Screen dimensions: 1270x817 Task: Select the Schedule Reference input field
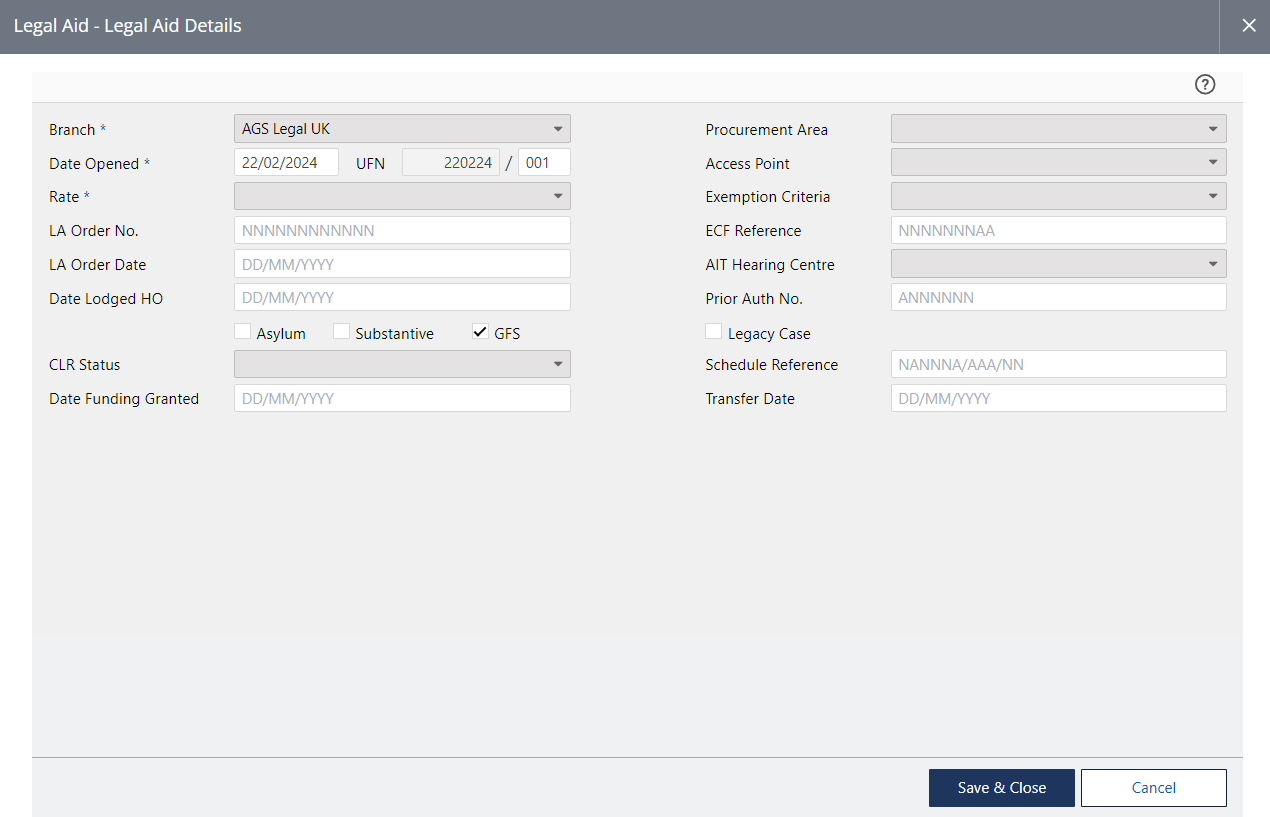[x=1058, y=364]
